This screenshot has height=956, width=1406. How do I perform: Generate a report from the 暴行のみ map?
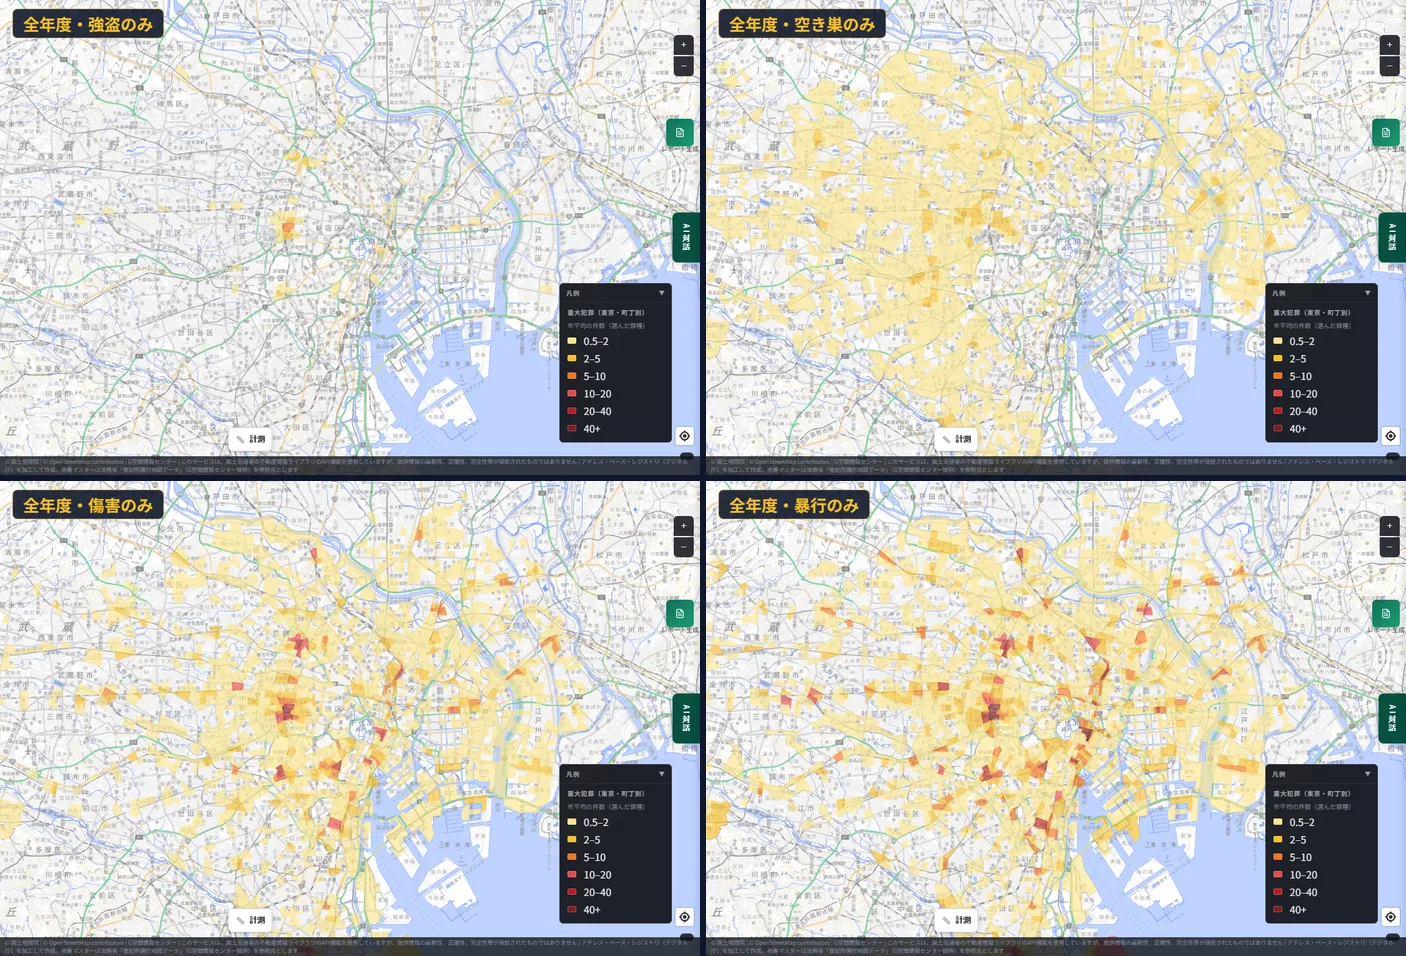pos(1385,613)
